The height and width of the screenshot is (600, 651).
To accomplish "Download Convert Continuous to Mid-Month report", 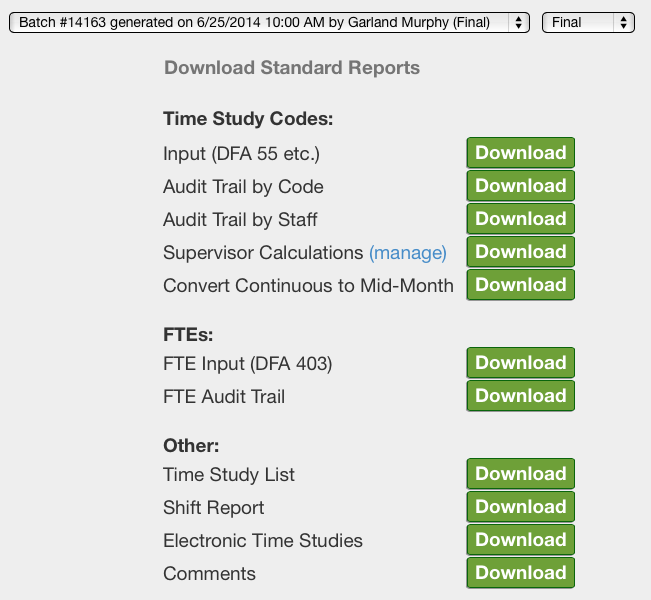I will coord(520,285).
